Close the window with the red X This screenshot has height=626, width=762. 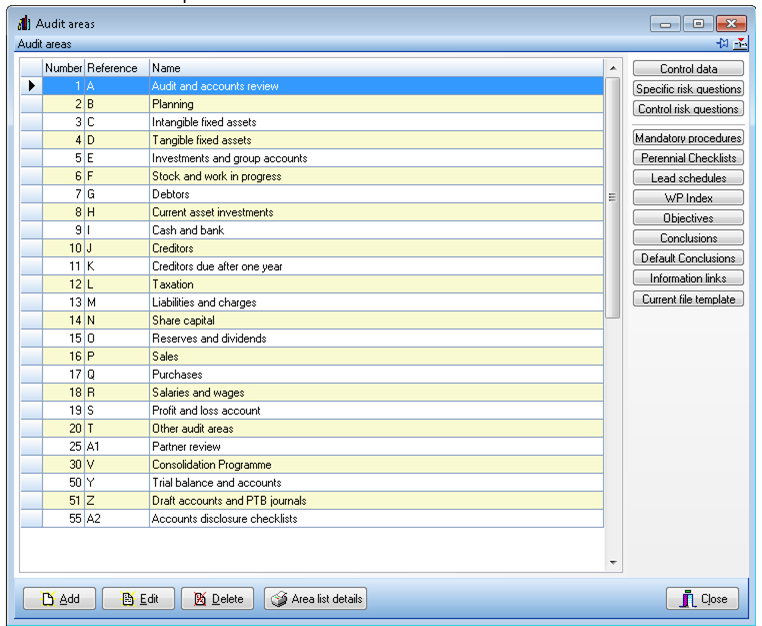731,24
